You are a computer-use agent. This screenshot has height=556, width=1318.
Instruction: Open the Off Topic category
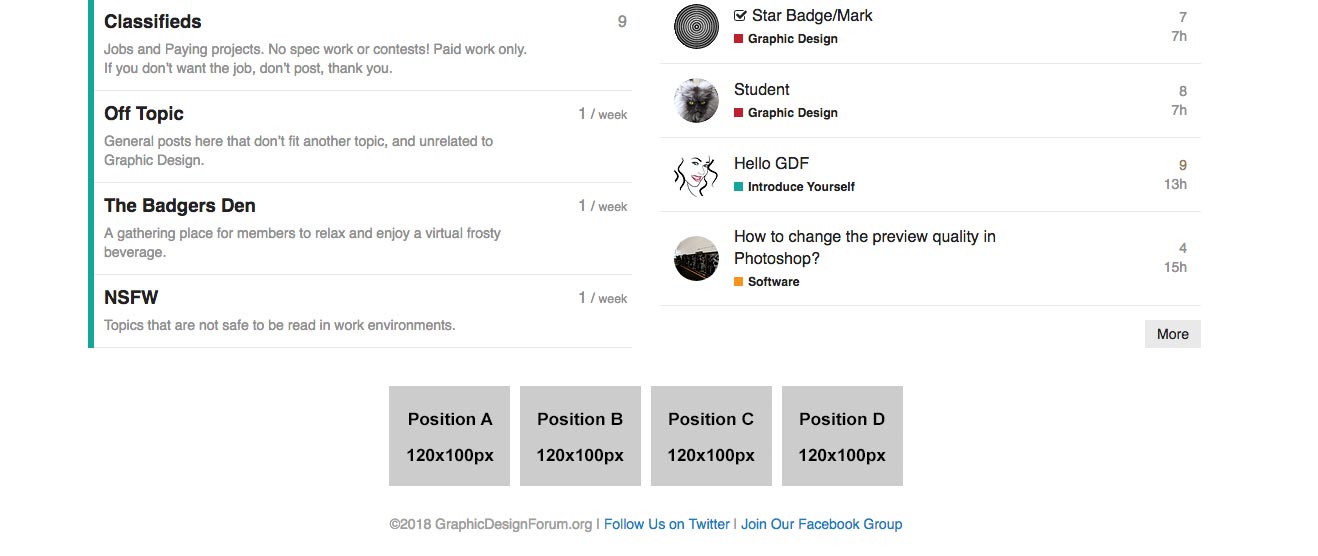pyautogui.click(x=144, y=114)
